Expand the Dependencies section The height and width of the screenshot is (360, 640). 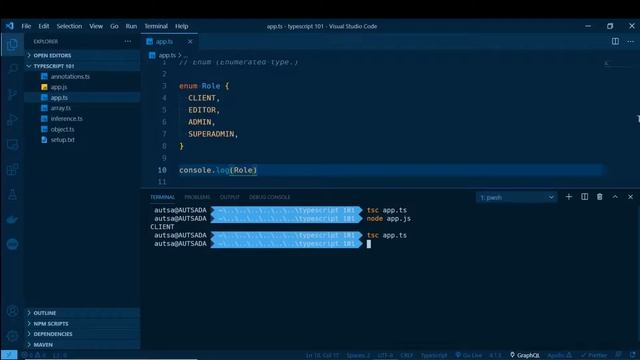82,334
